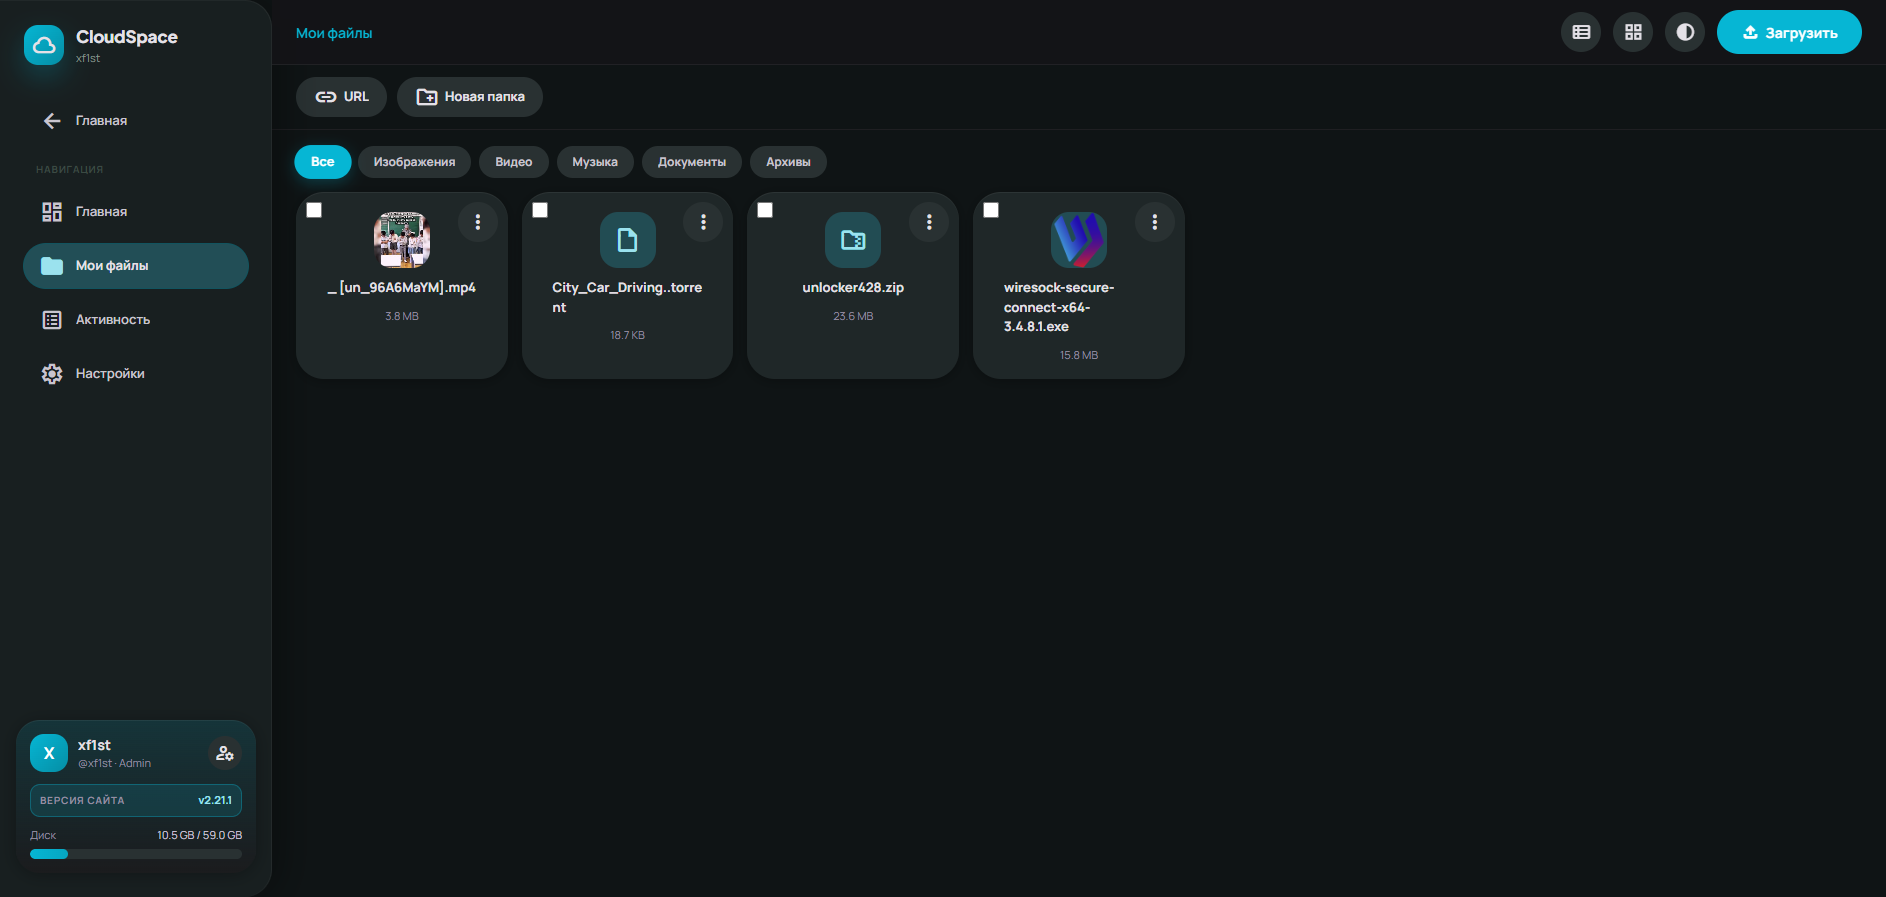Viewport: 1886px width, 897px height.
Task: Click the mp4 video thumbnail
Action: (x=402, y=240)
